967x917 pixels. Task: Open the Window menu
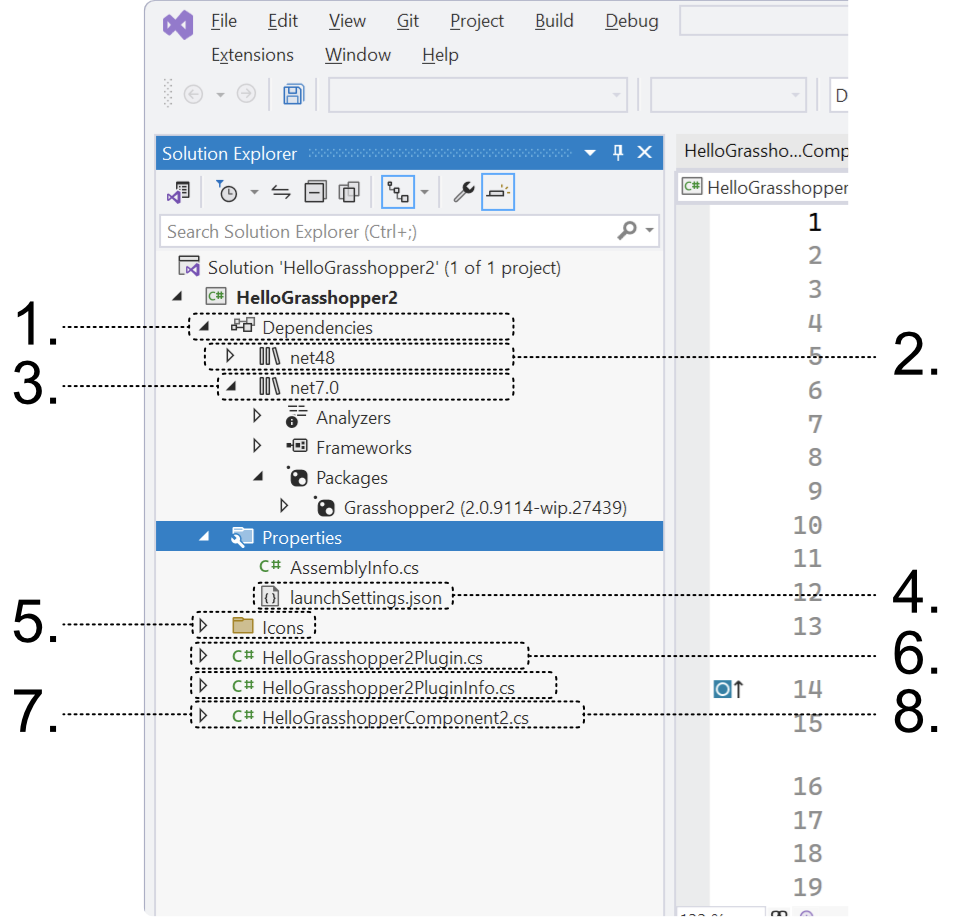(358, 55)
